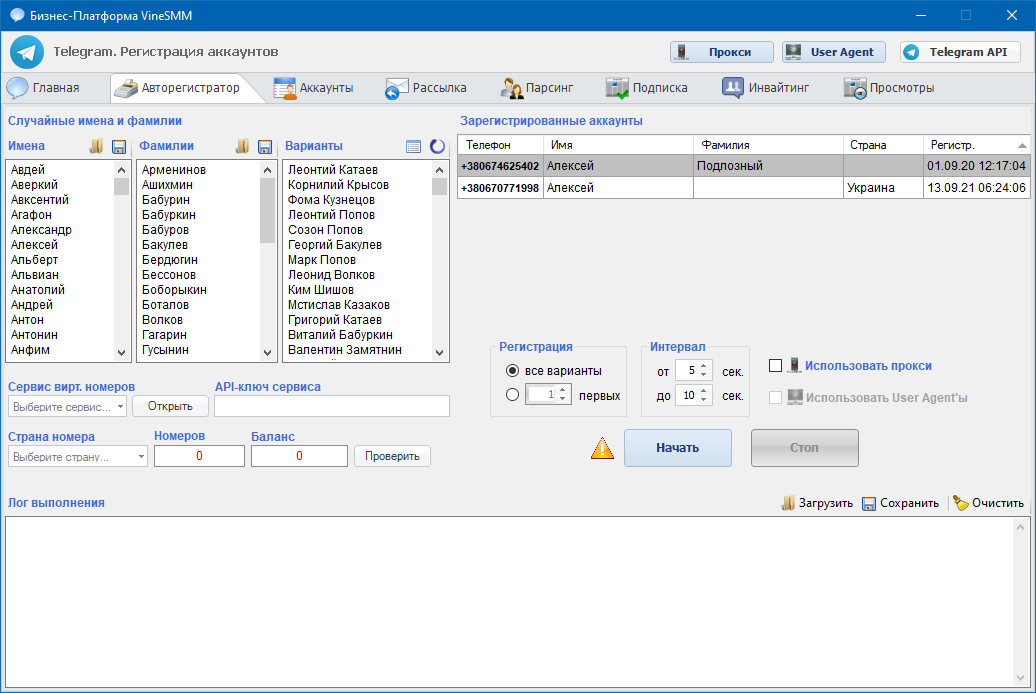1036x693 pixels.
Task: Click the refresh icon beside Варианты
Action: (437, 146)
